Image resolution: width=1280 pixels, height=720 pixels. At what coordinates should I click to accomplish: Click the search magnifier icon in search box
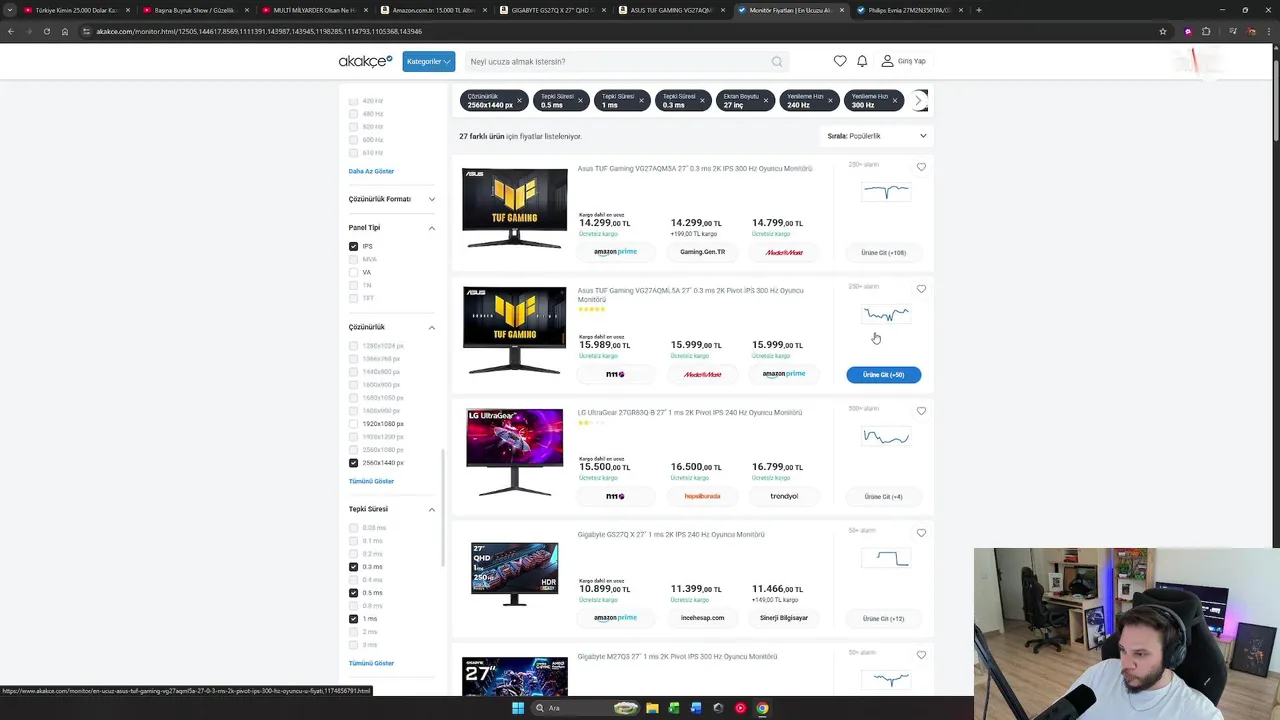pyautogui.click(x=777, y=62)
